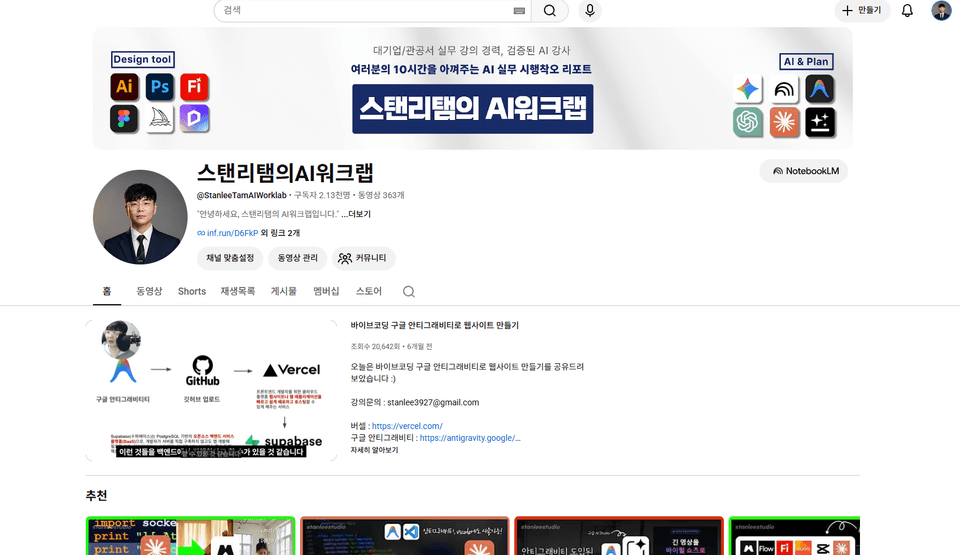This screenshot has height=555, width=960.
Task: Click the NotebookLM arch icon in banner
Action: (x=784, y=89)
